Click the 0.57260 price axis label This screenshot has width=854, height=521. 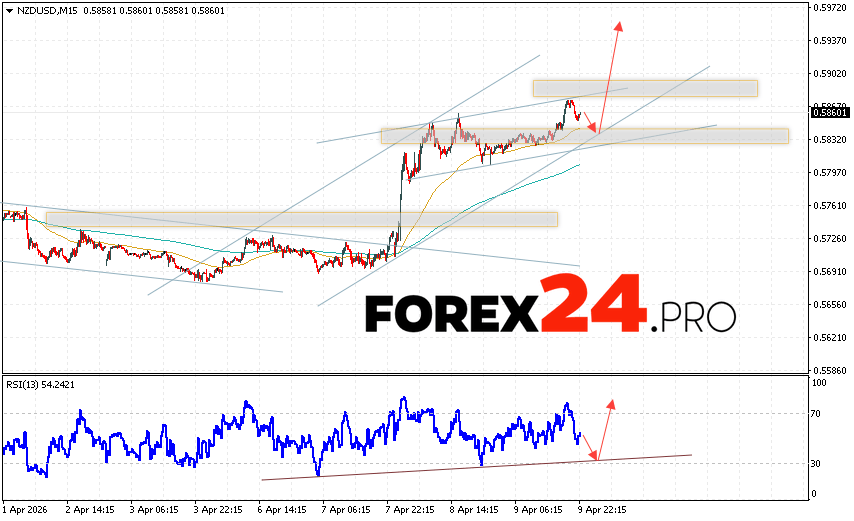pos(829,239)
